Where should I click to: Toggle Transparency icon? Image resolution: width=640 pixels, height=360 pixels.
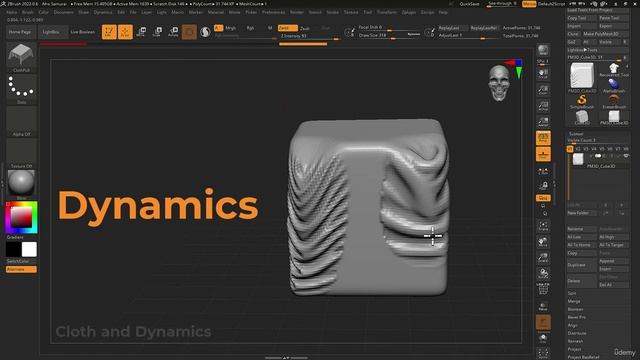click(543, 306)
